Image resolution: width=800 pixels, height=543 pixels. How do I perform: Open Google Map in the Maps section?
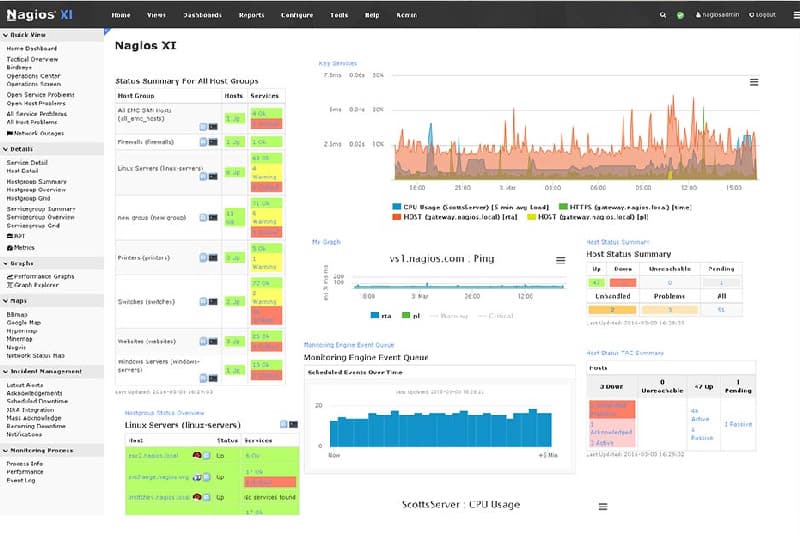[x=23, y=323]
